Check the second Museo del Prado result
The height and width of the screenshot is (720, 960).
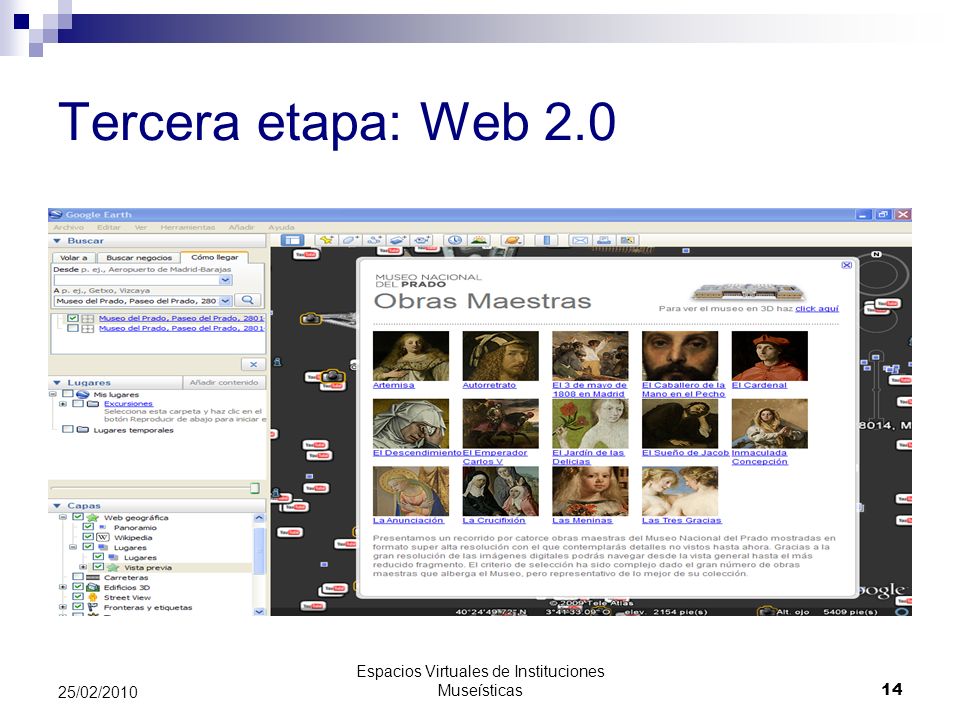tap(73, 328)
